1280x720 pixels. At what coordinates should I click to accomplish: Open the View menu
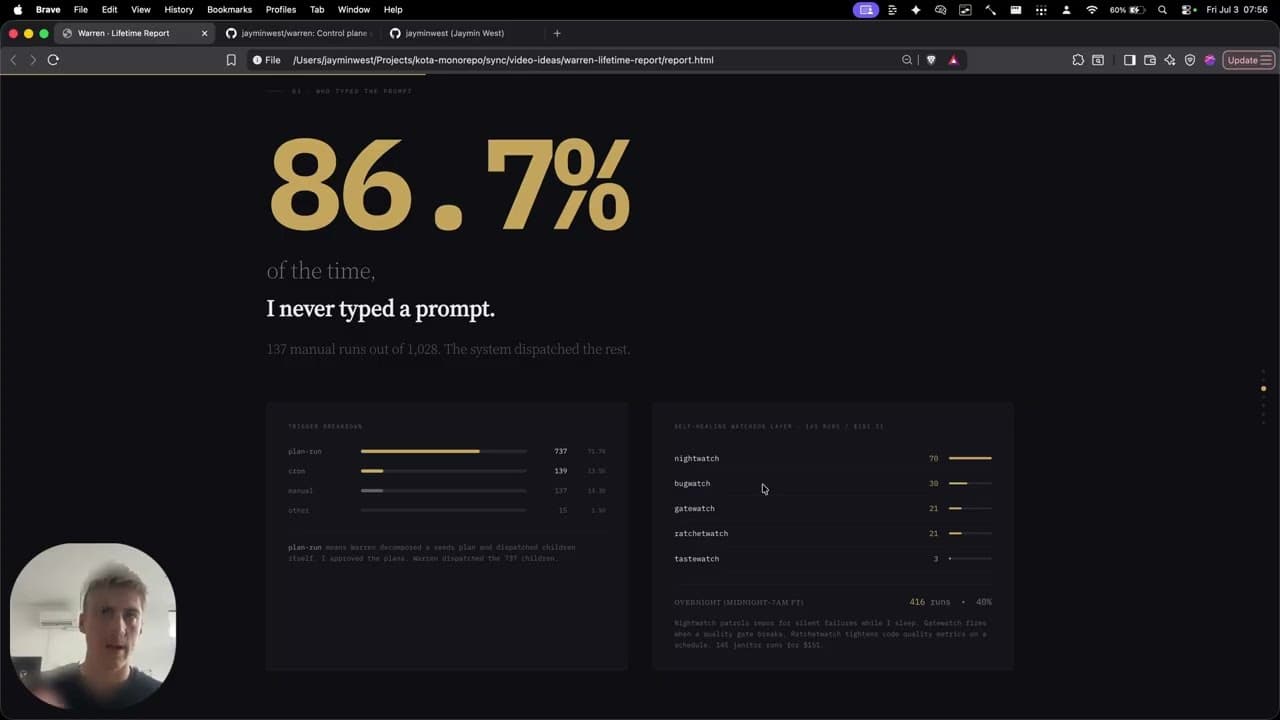[141, 9]
